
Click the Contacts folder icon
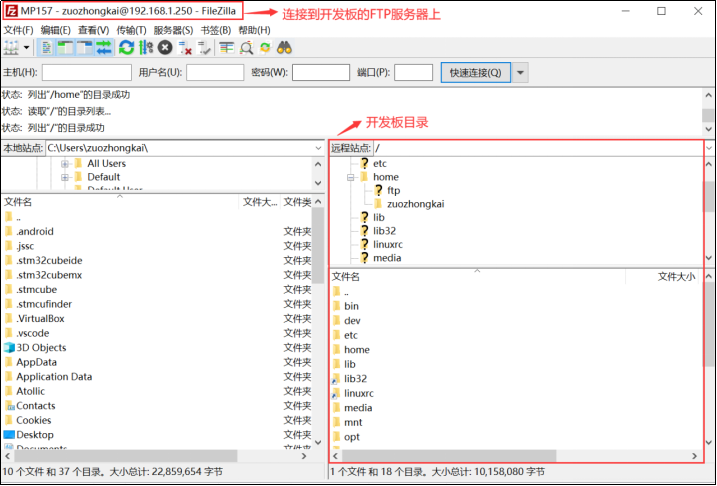click(x=10, y=406)
